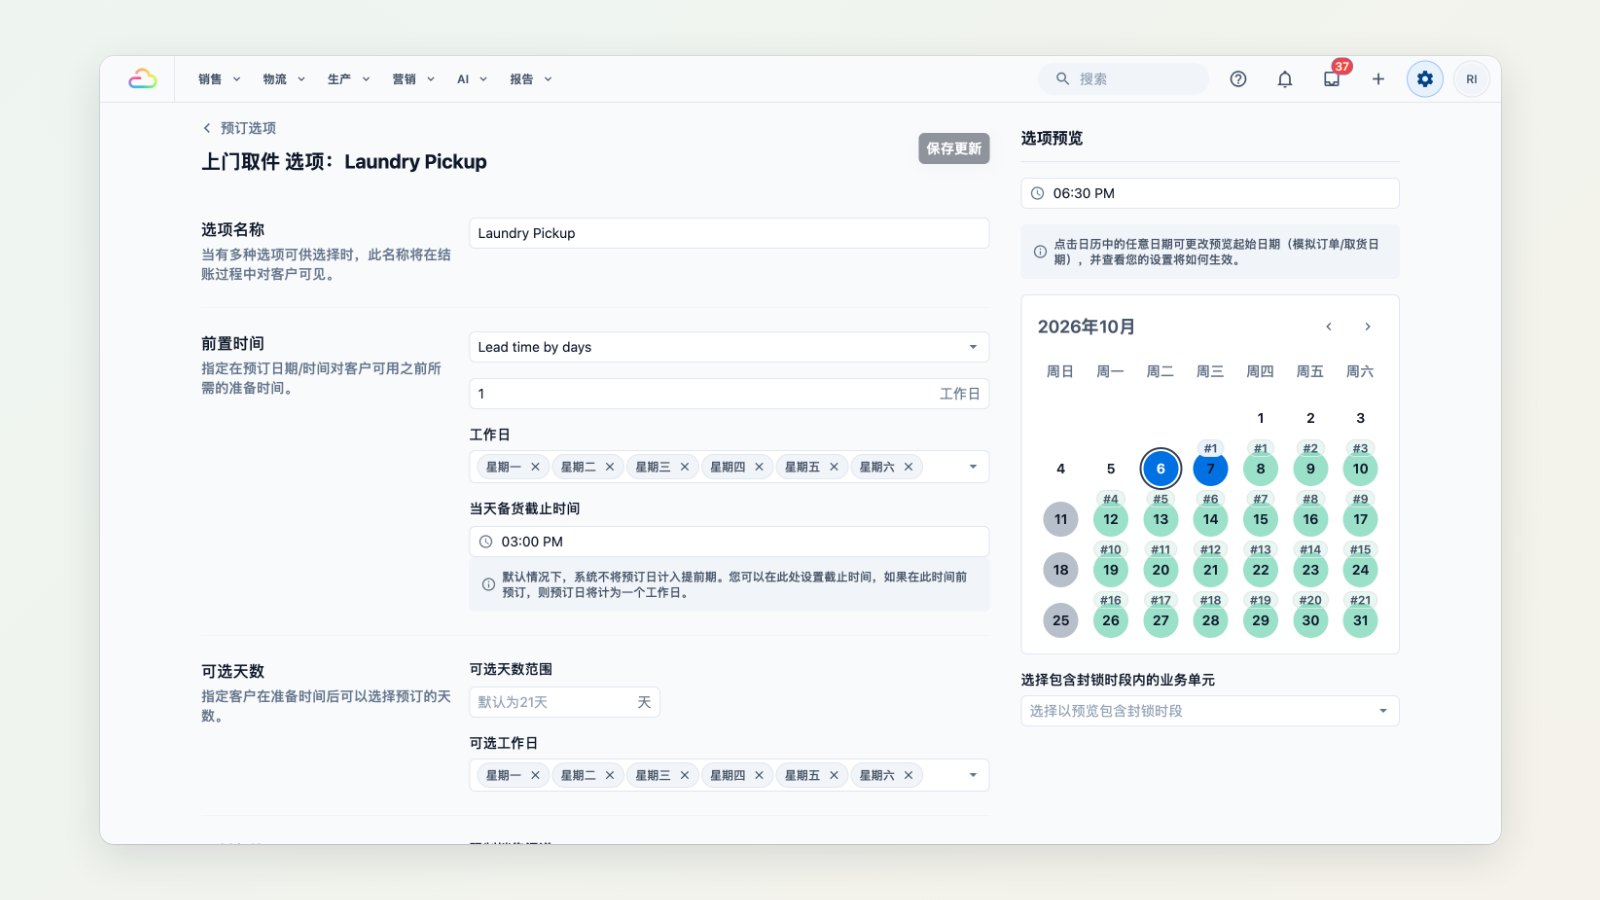Open the help question-mark icon
The height and width of the screenshot is (900, 1600).
click(1238, 79)
